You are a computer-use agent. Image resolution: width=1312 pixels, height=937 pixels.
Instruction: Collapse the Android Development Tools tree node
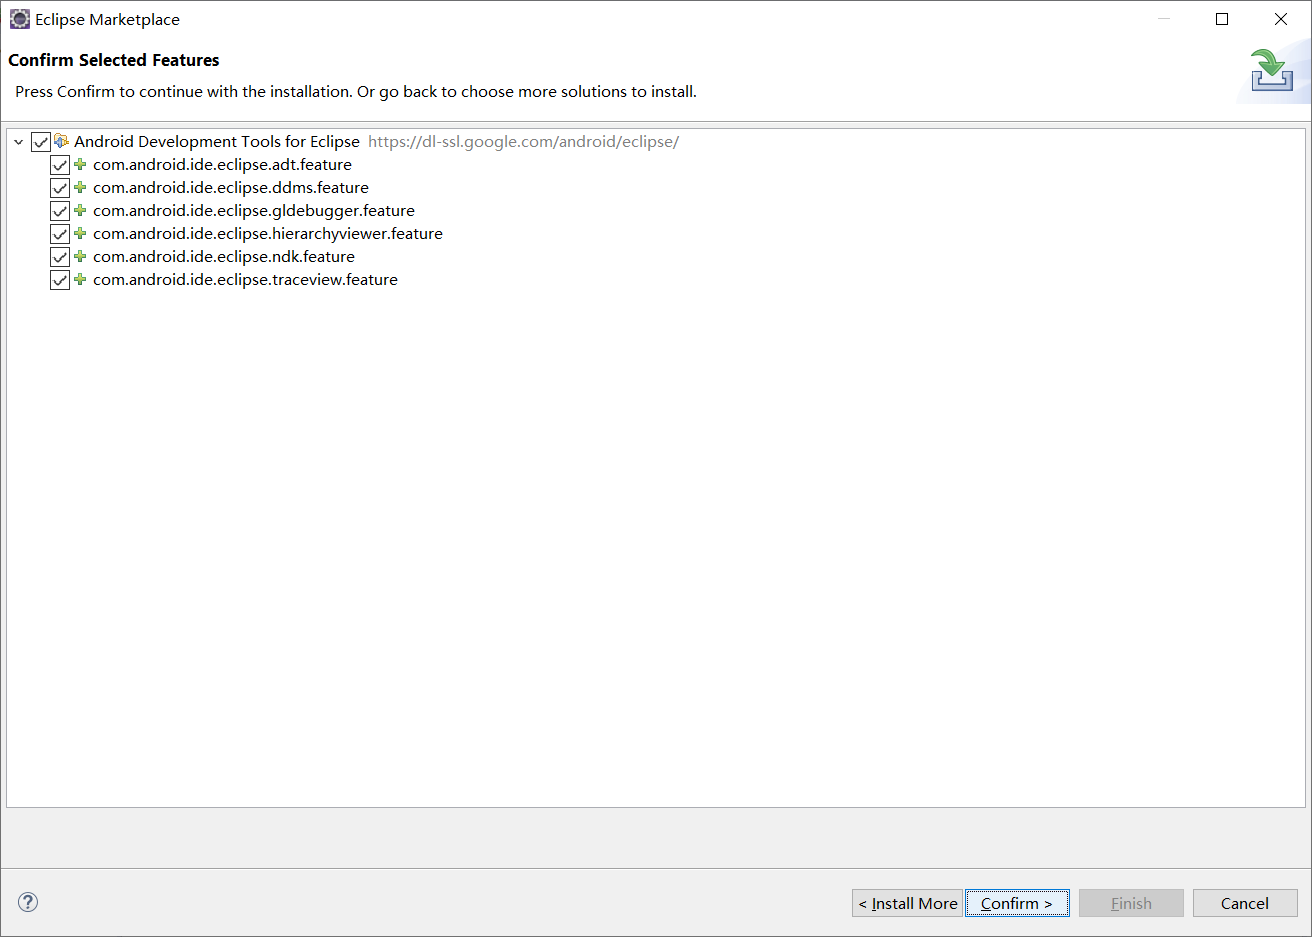[x=18, y=142]
